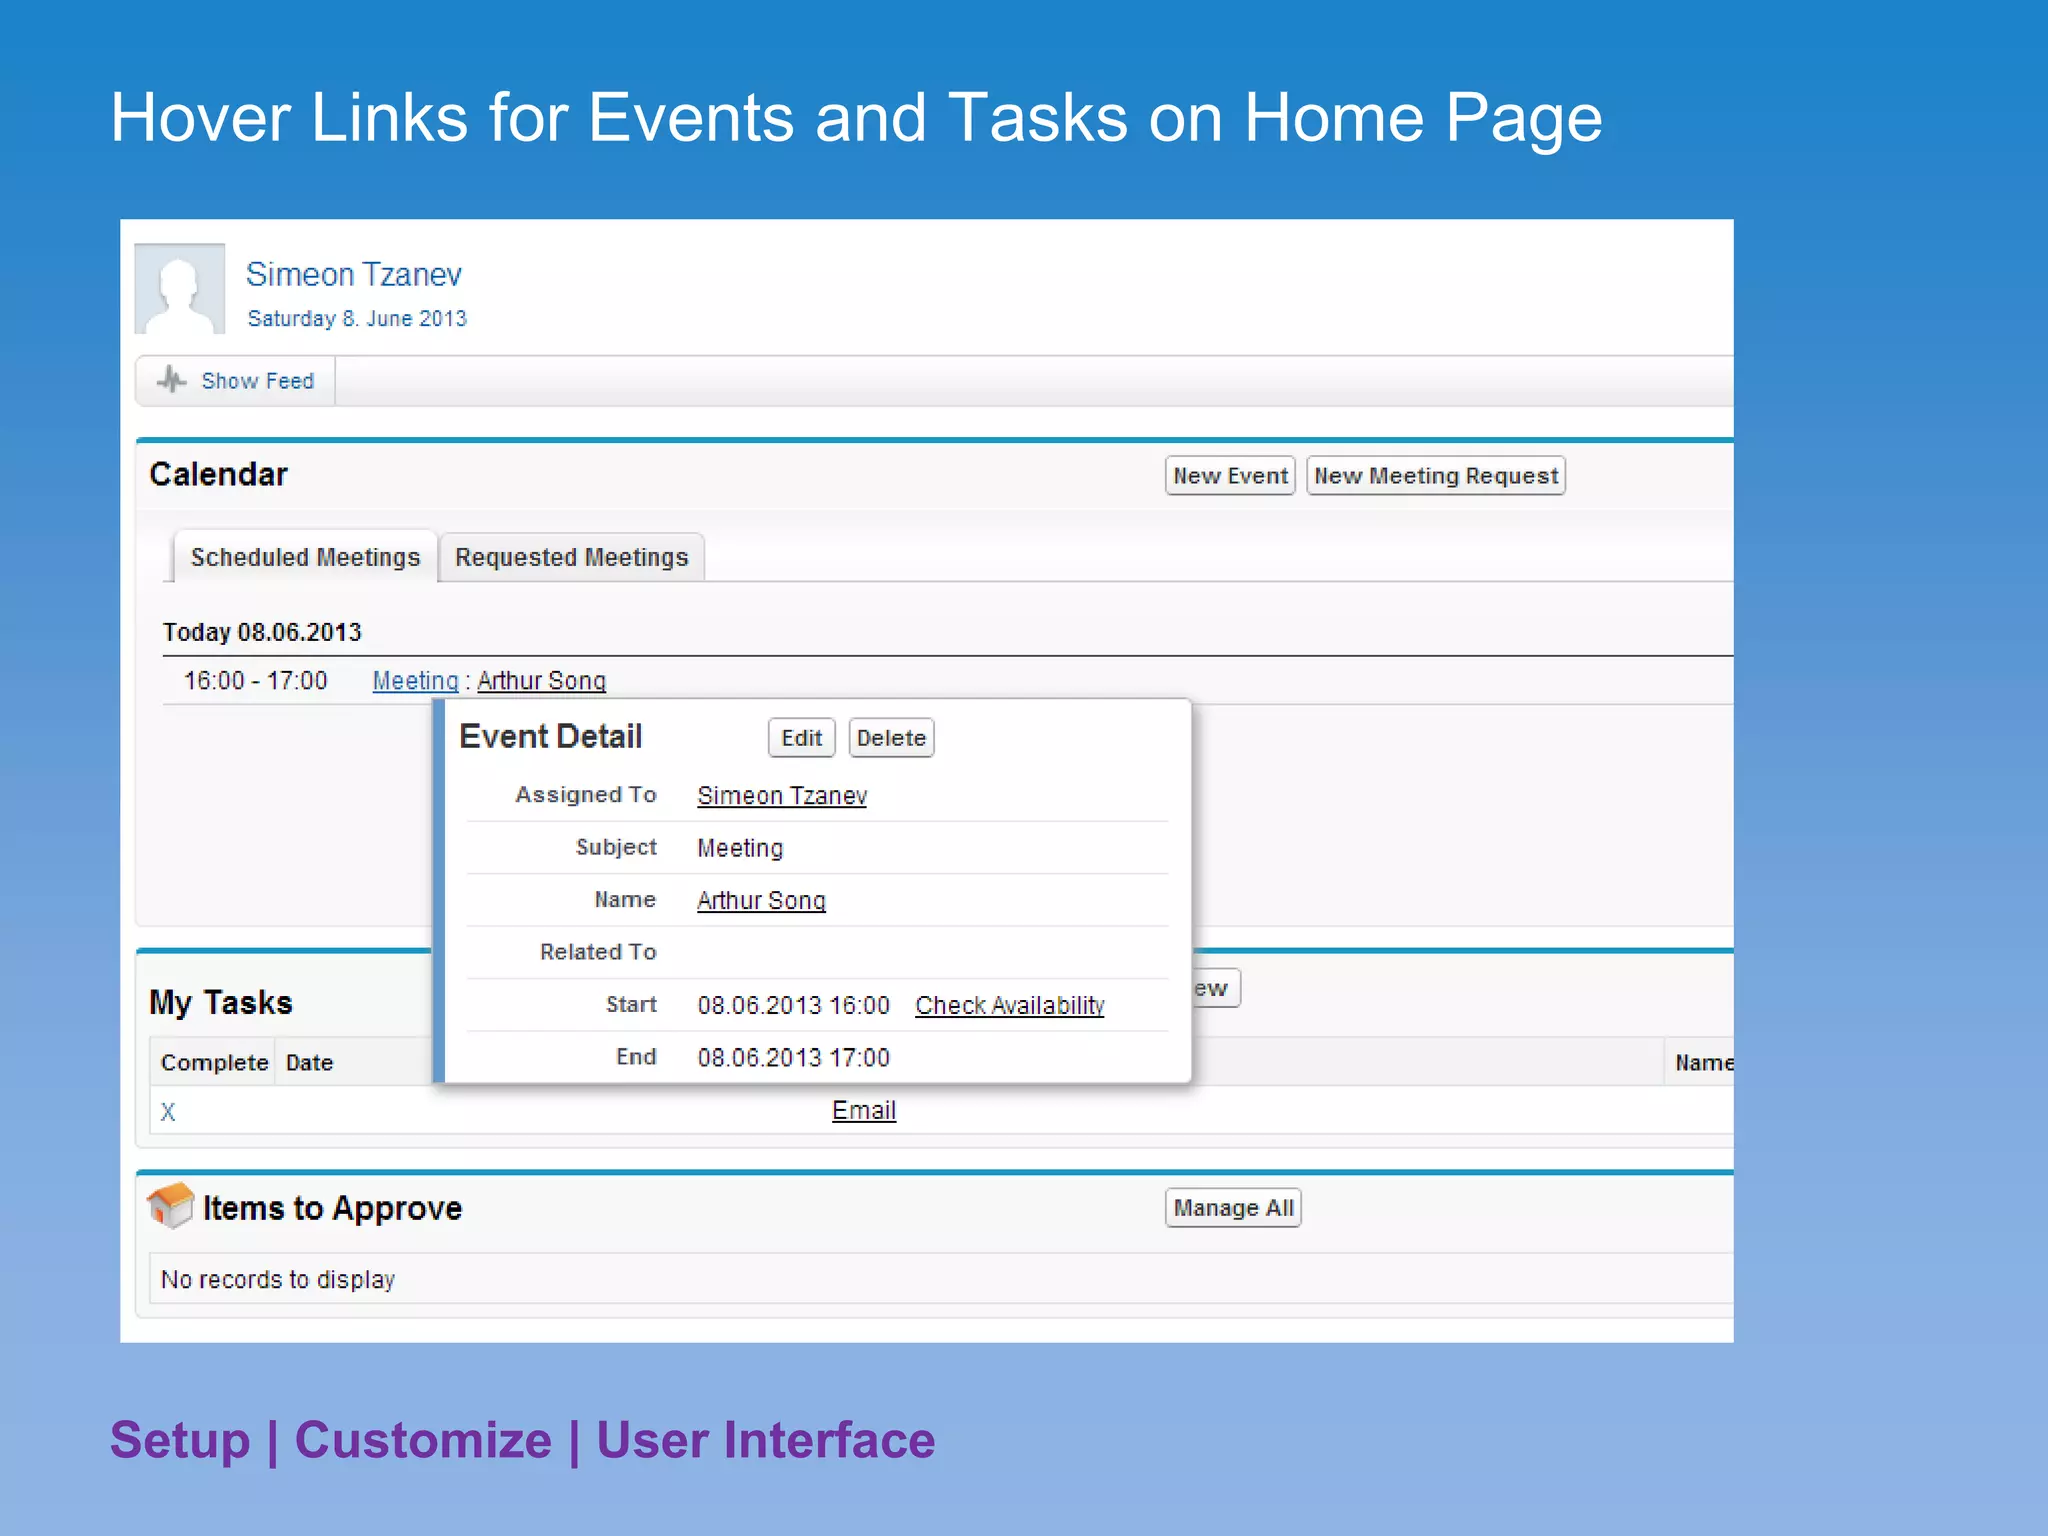Click the Date column header
The image size is (2048, 1536).
(x=309, y=1063)
